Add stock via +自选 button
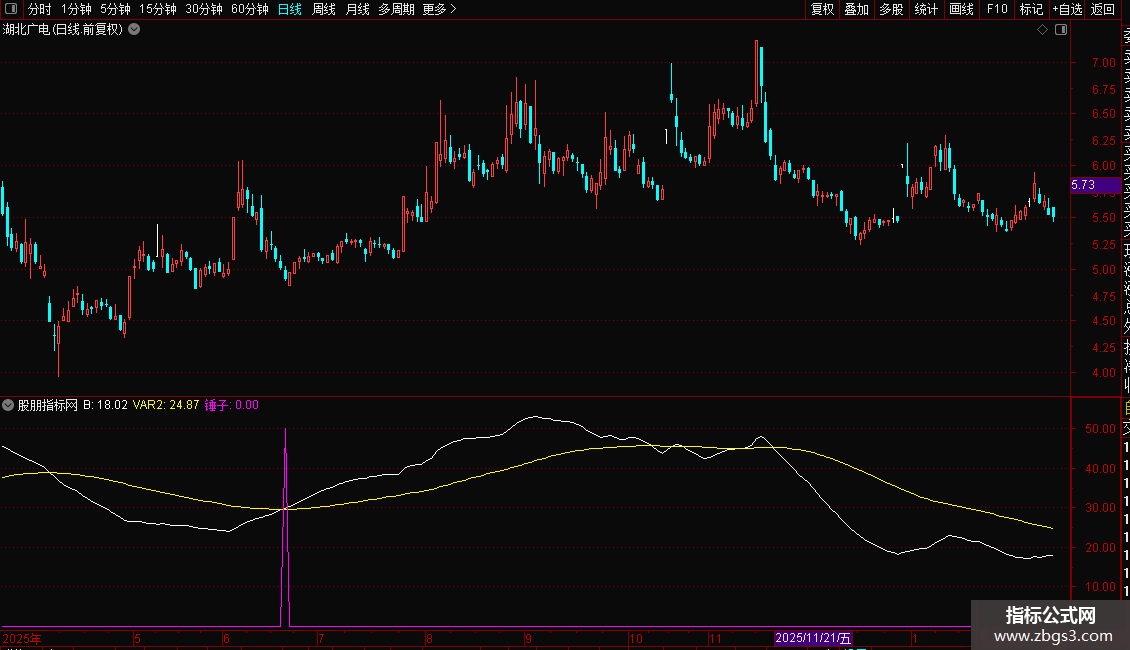 (x=1067, y=9)
